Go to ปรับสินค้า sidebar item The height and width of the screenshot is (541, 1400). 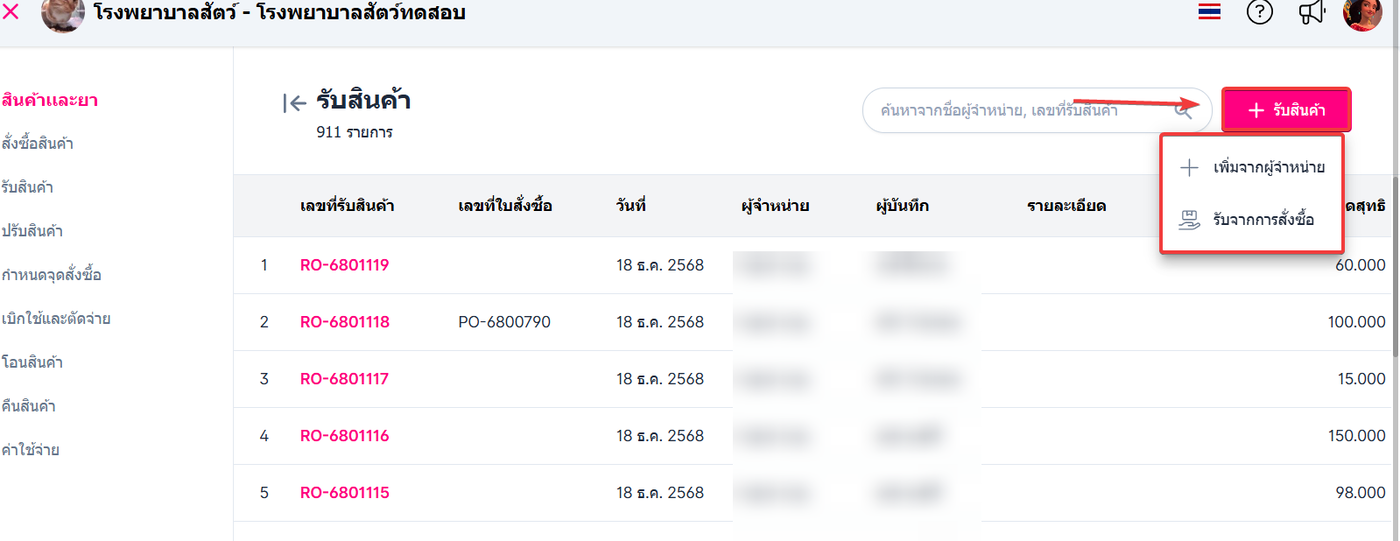pyautogui.click(x=33, y=231)
